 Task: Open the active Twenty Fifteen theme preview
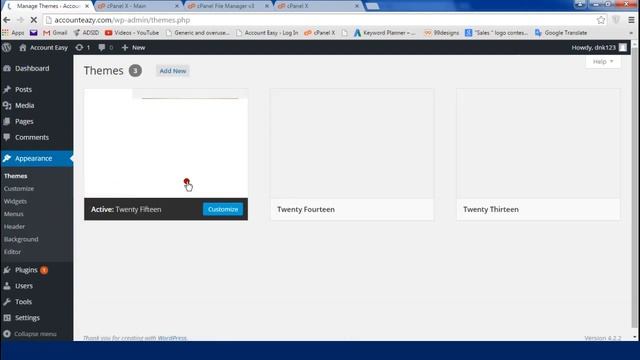[x=166, y=144]
